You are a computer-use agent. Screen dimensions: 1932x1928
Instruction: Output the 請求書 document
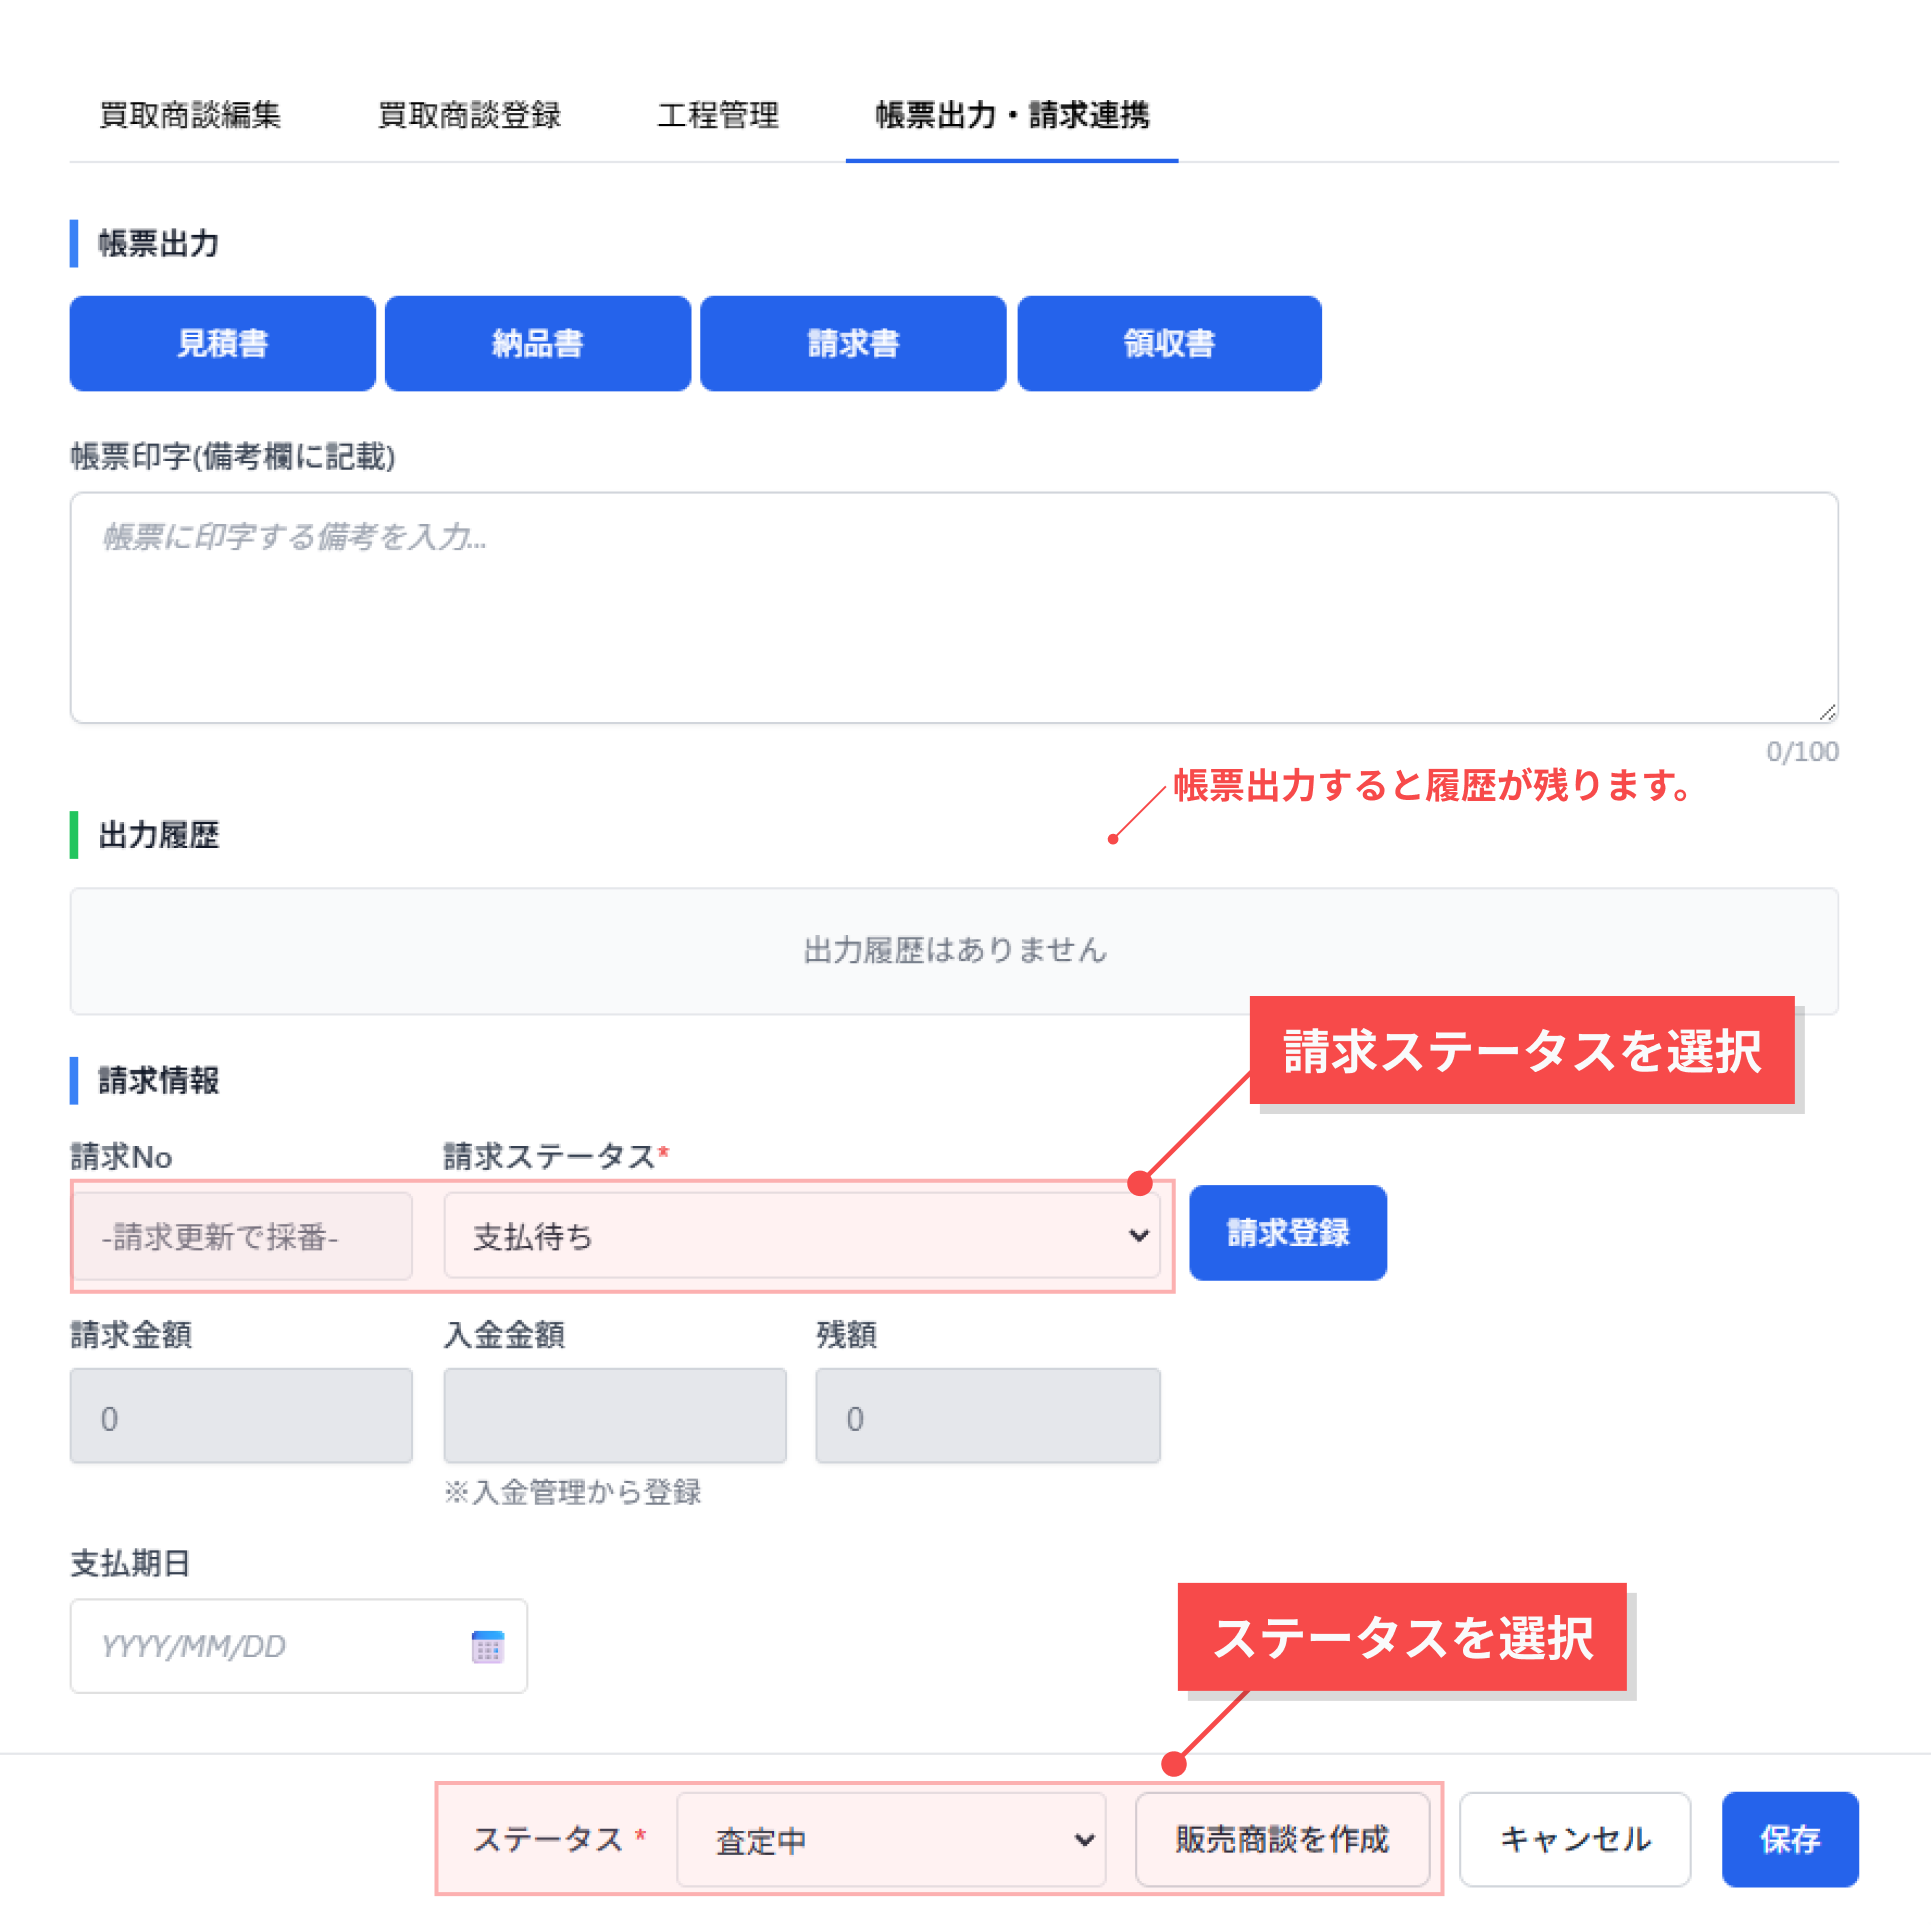pyautogui.click(x=852, y=343)
